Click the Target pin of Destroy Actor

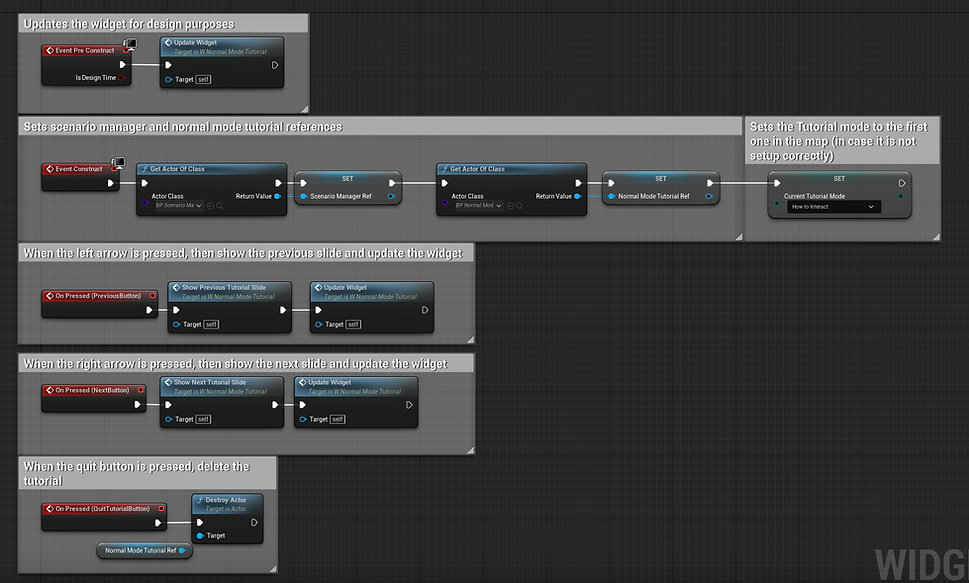click(x=200, y=535)
